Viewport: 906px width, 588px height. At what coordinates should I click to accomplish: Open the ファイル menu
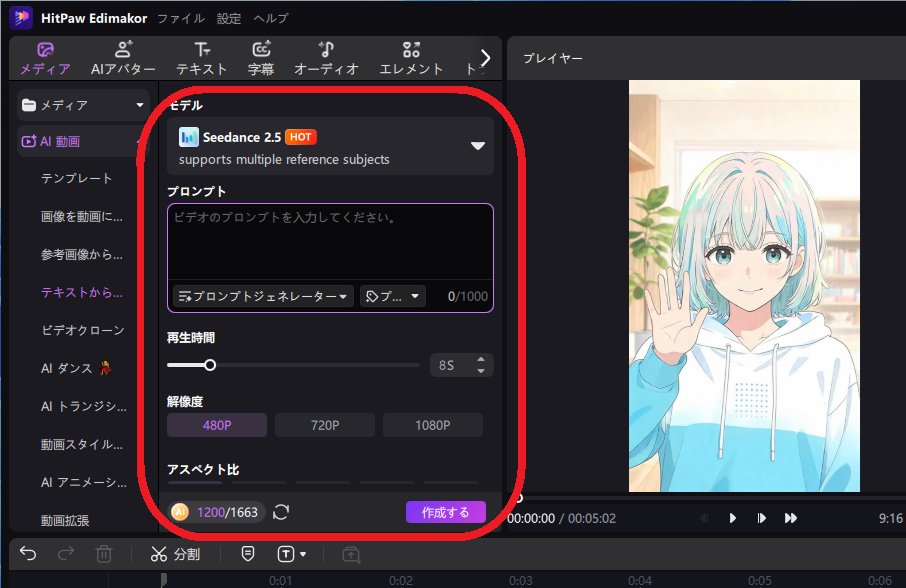point(181,18)
